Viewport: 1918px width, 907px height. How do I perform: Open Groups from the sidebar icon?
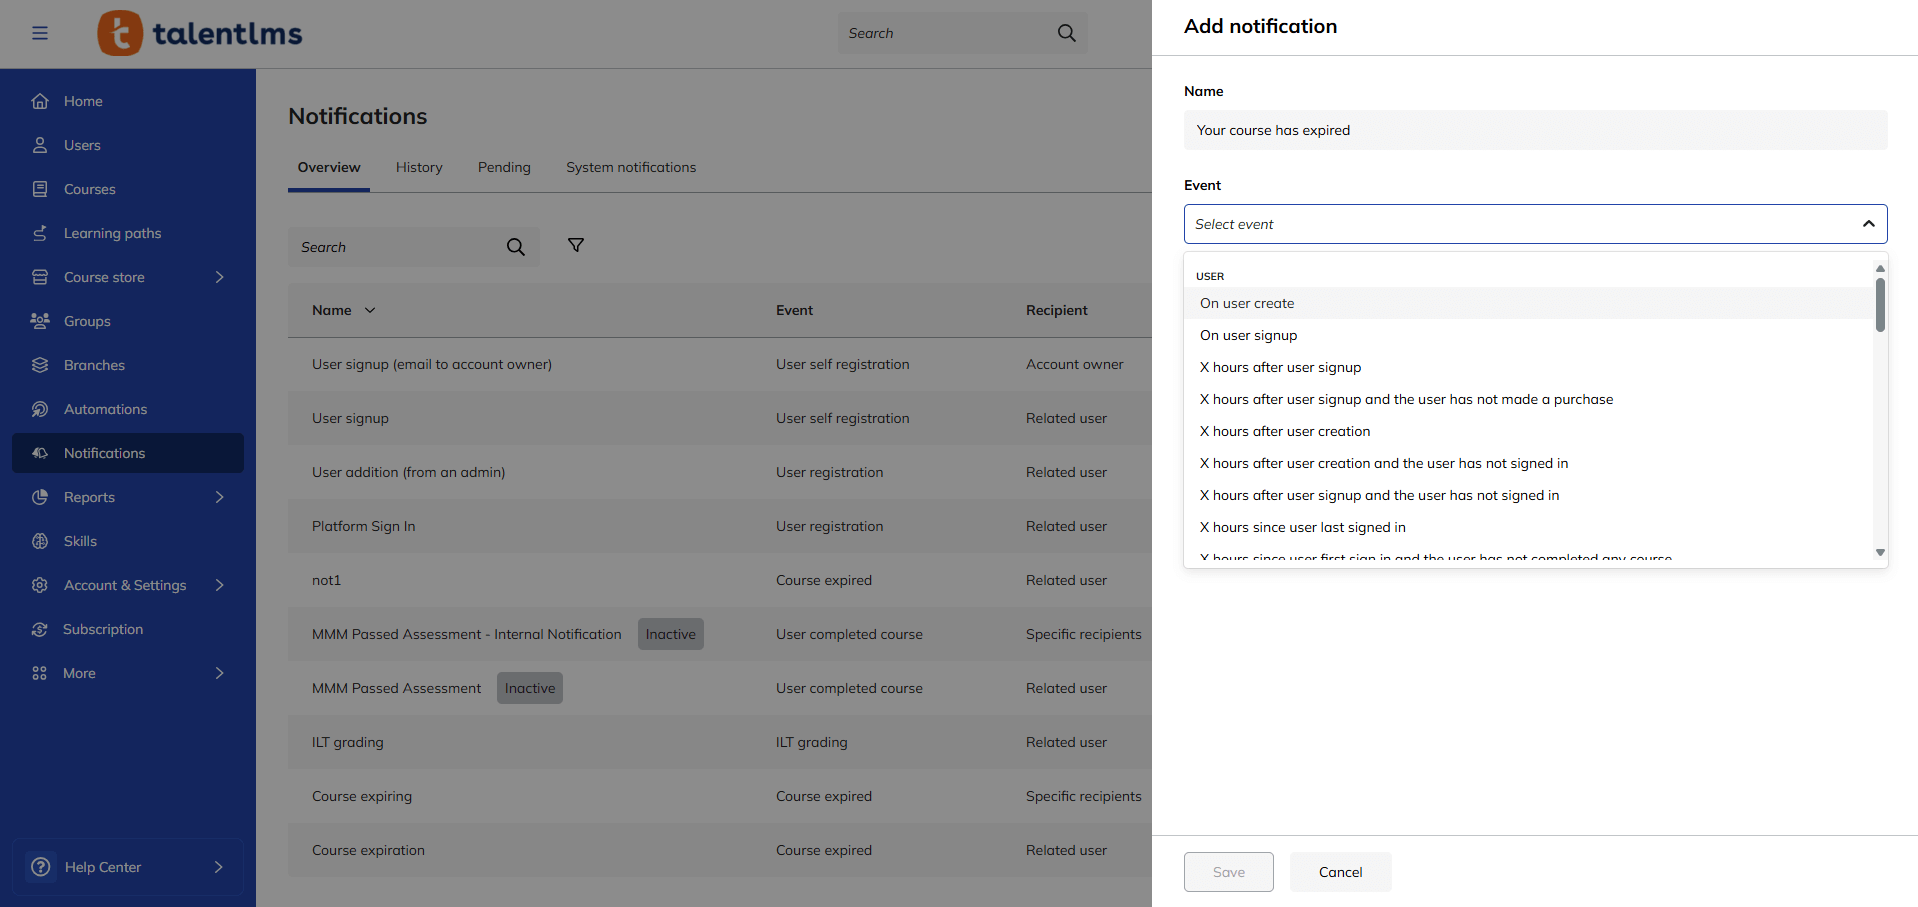[x=40, y=320]
